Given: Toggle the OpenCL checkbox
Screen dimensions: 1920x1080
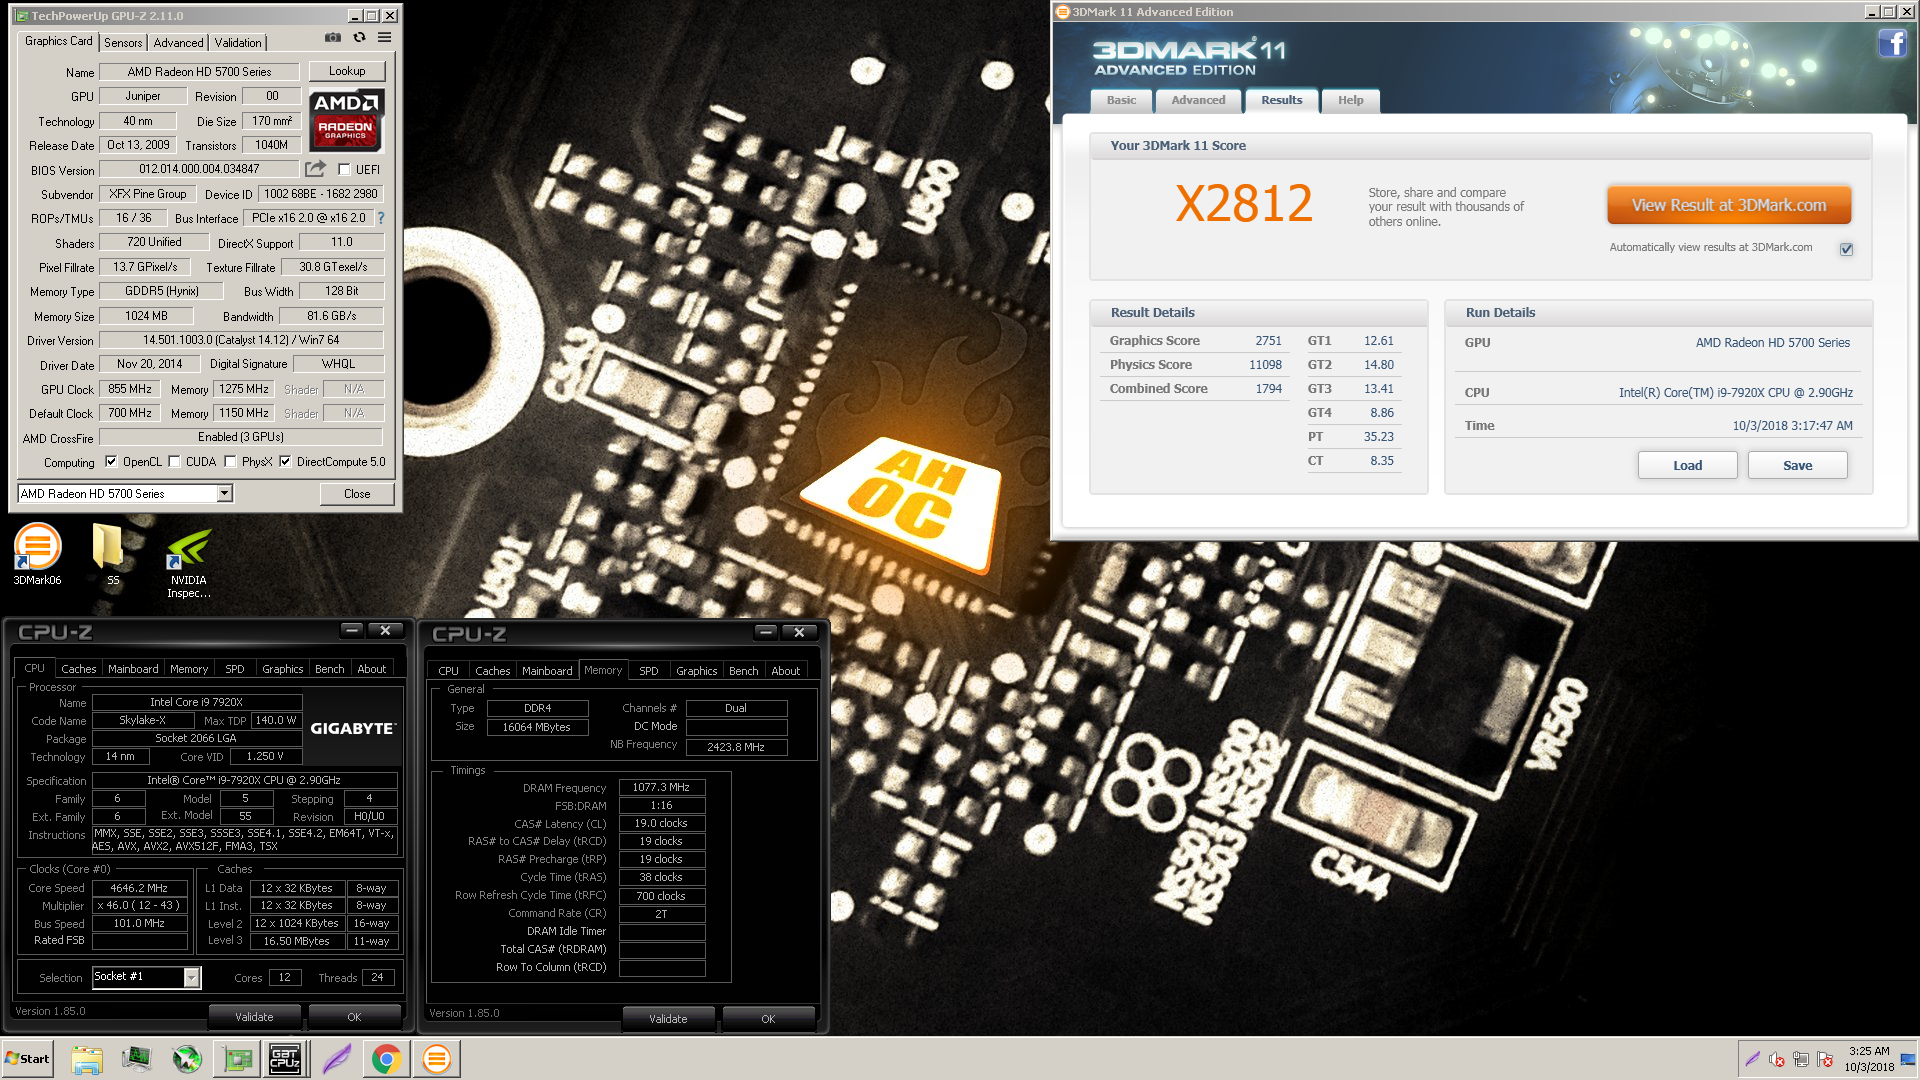Looking at the screenshot, I should pyautogui.click(x=111, y=462).
